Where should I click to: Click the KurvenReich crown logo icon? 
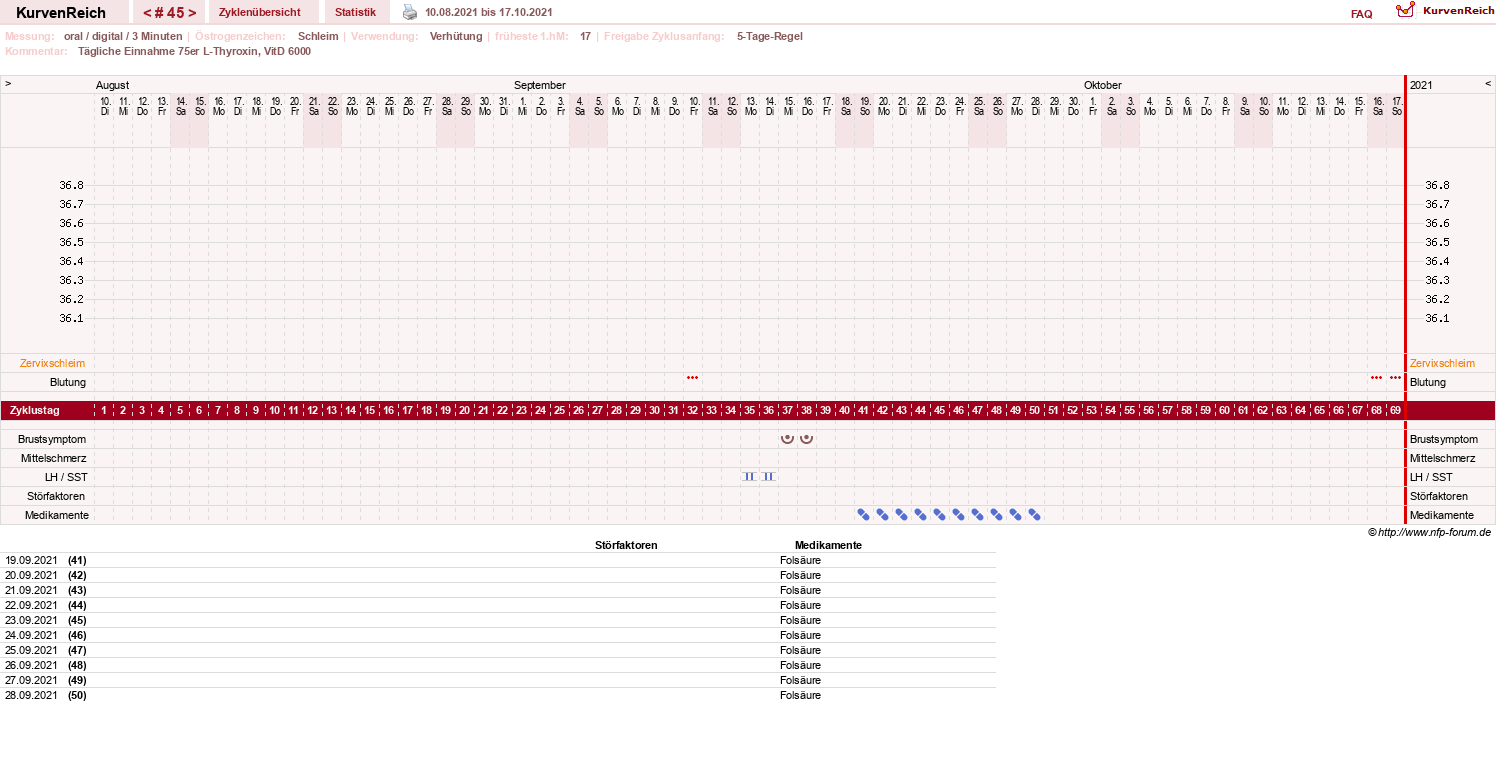(x=1406, y=10)
